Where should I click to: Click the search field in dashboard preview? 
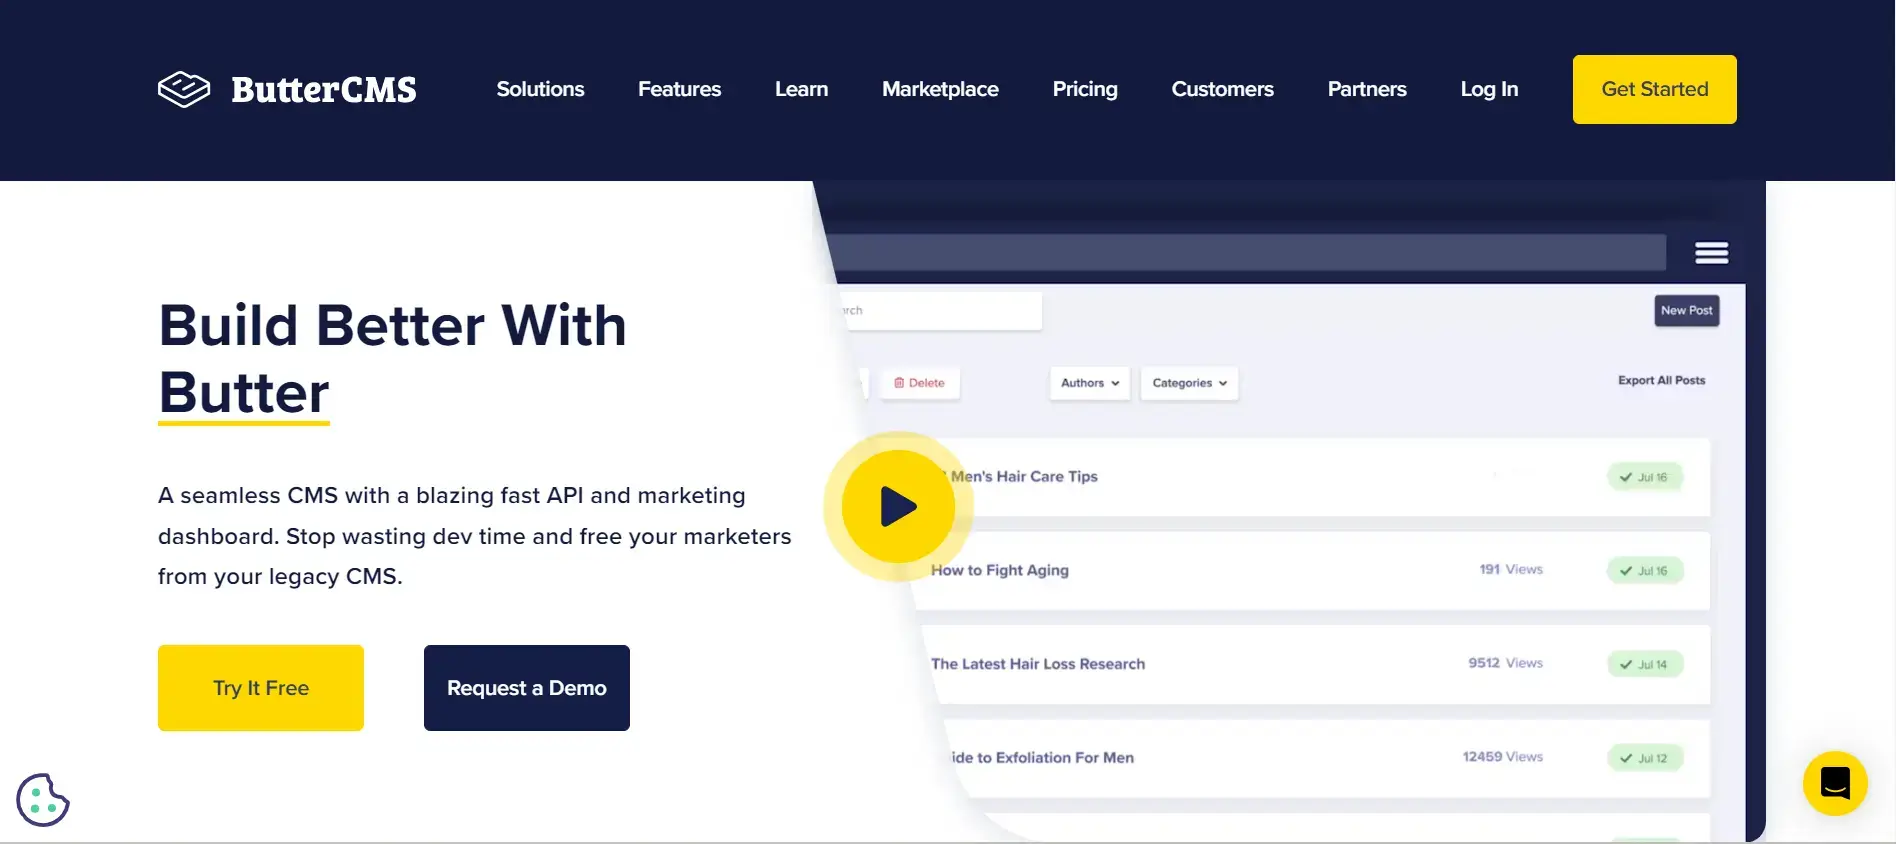pyautogui.click(x=940, y=311)
